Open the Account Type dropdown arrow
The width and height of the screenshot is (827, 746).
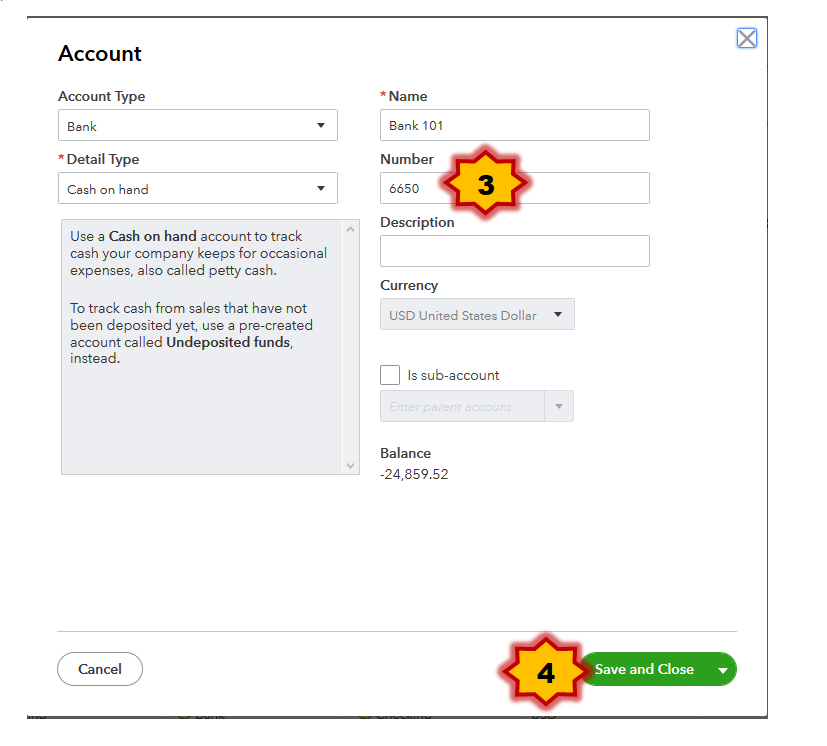[x=322, y=125]
